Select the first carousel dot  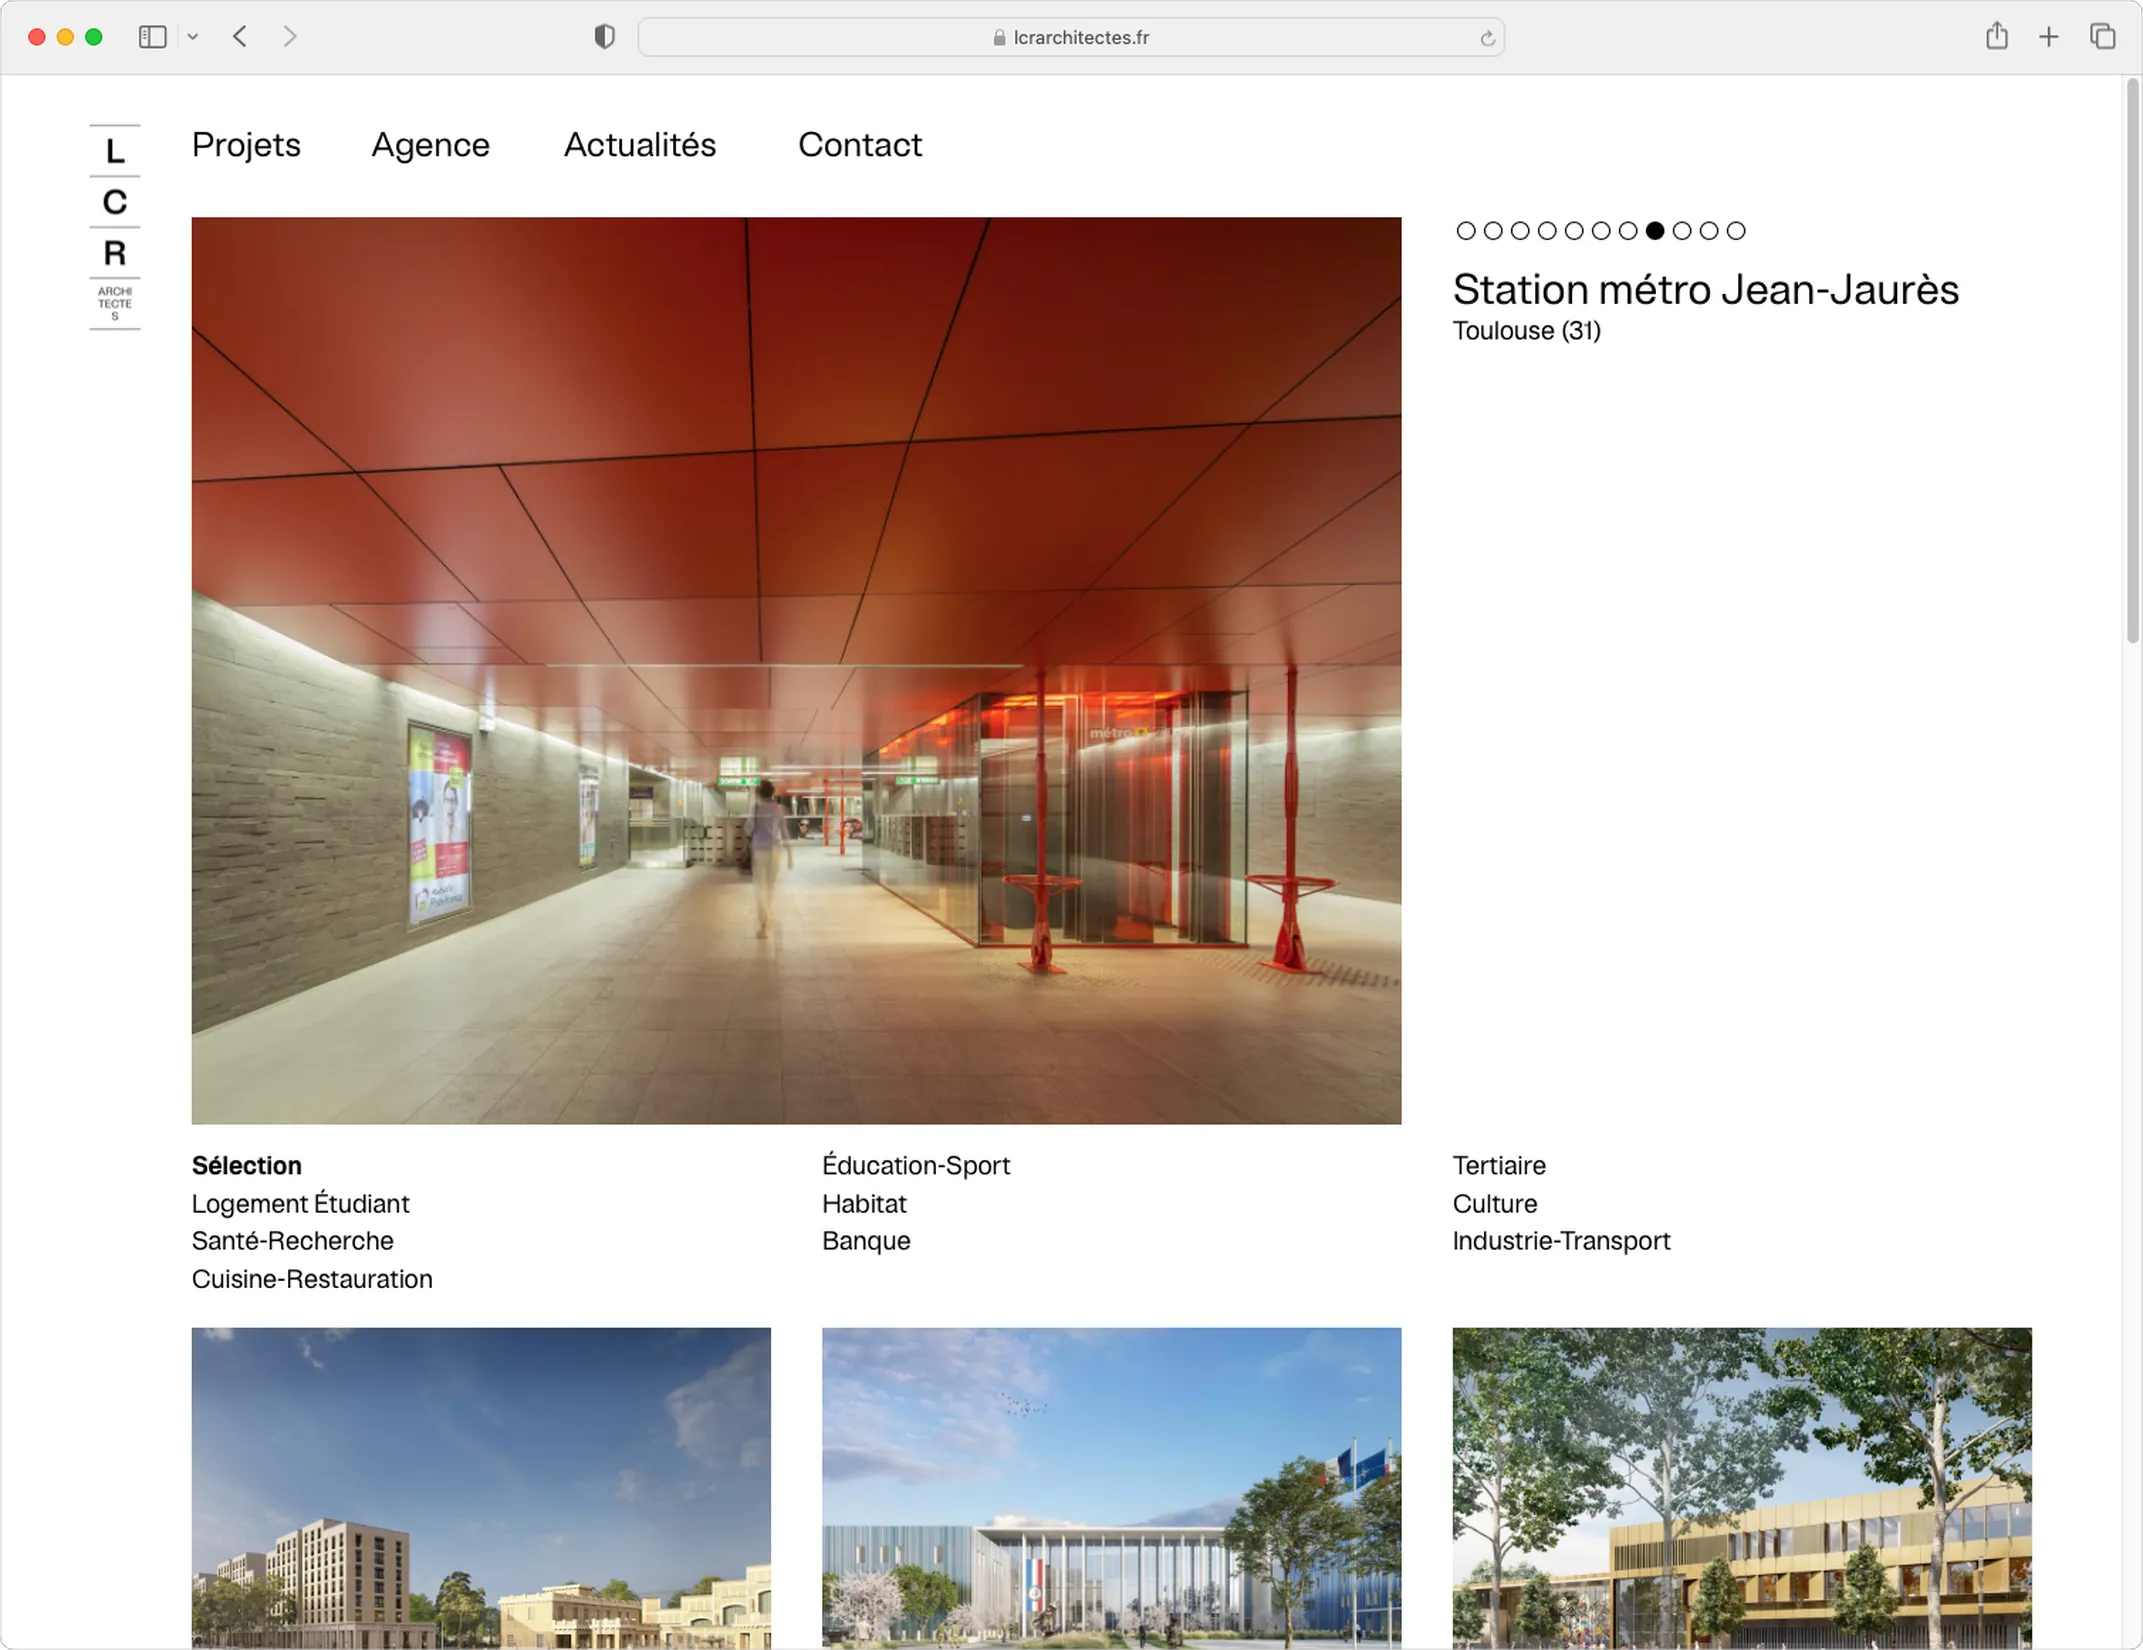[x=1466, y=231]
